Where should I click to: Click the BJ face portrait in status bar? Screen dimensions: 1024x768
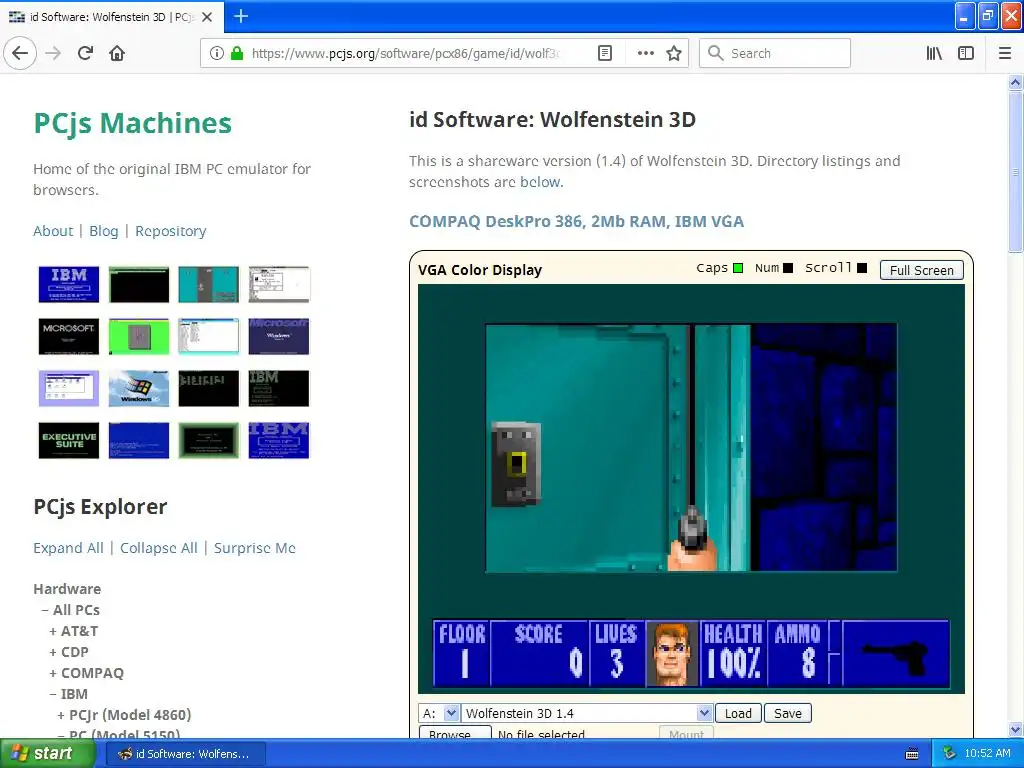(671, 653)
